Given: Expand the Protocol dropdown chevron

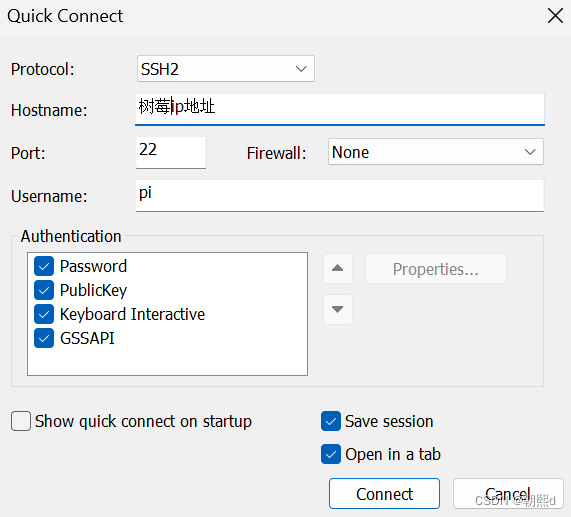Looking at the screenshot, I should point(301,69).
